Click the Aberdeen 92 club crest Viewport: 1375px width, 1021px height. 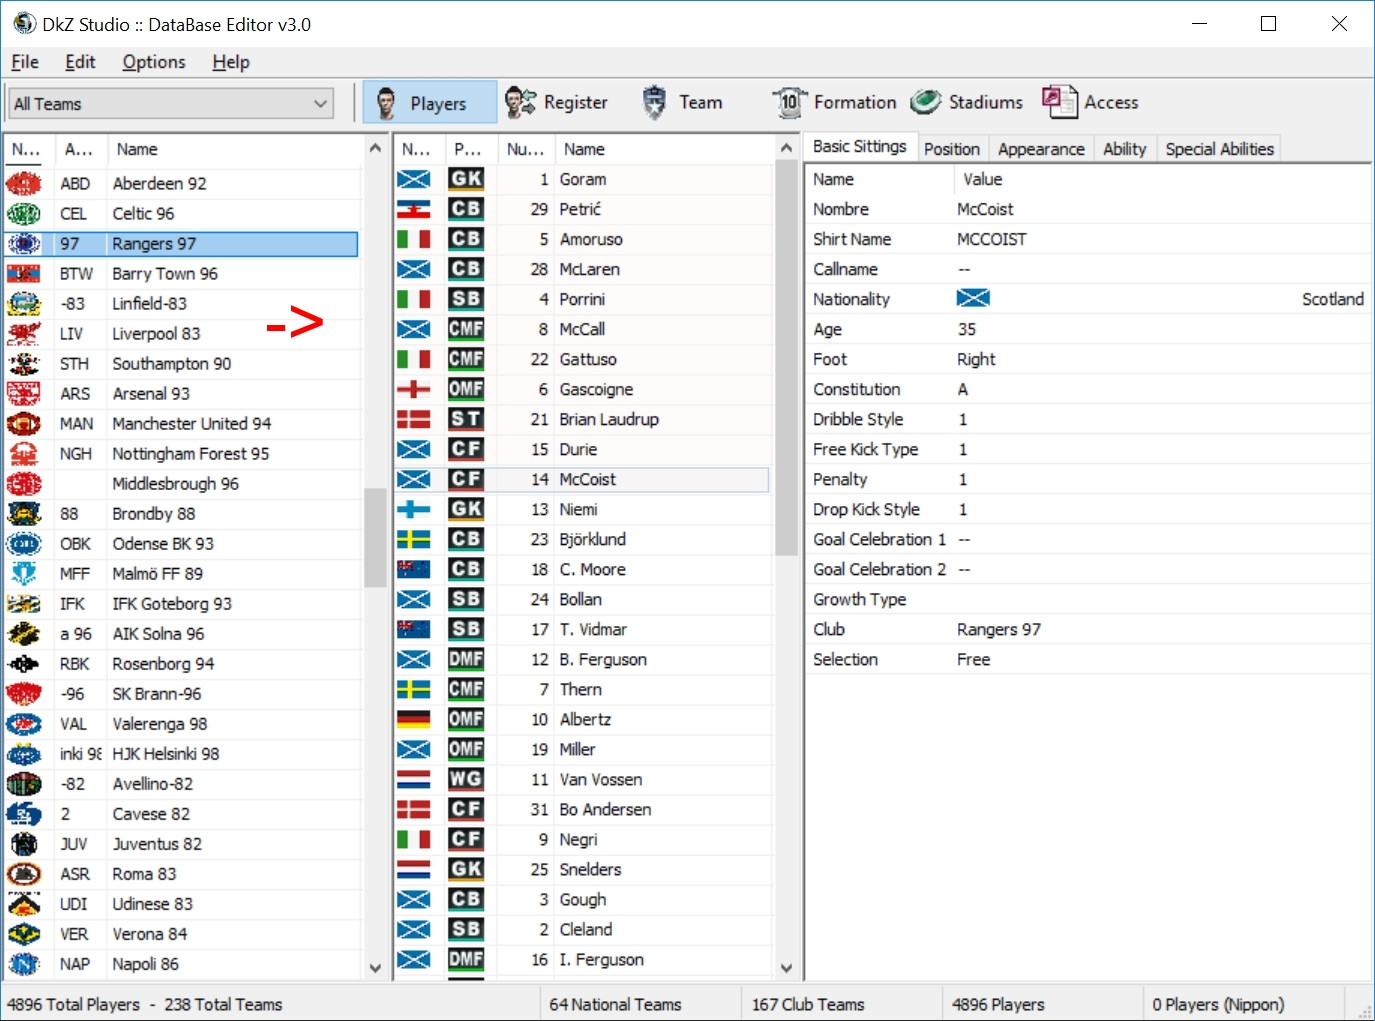[24, 184]
